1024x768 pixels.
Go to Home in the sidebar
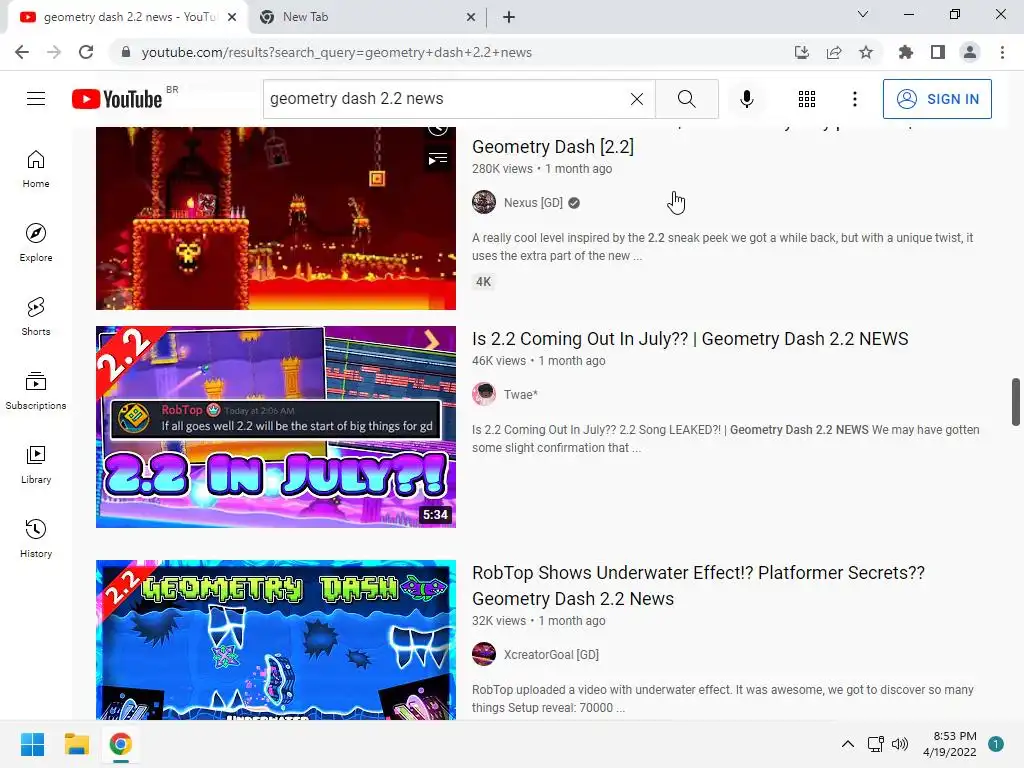[36, 169]
